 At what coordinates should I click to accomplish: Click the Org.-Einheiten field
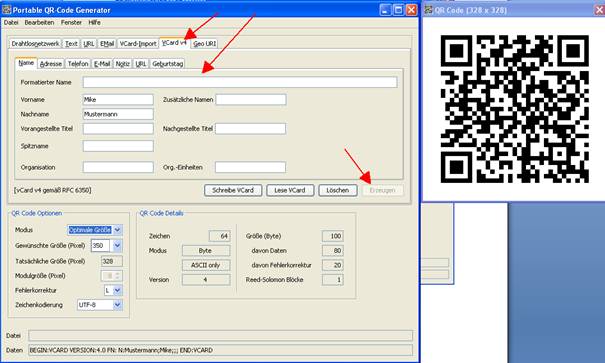click(250, 167)
